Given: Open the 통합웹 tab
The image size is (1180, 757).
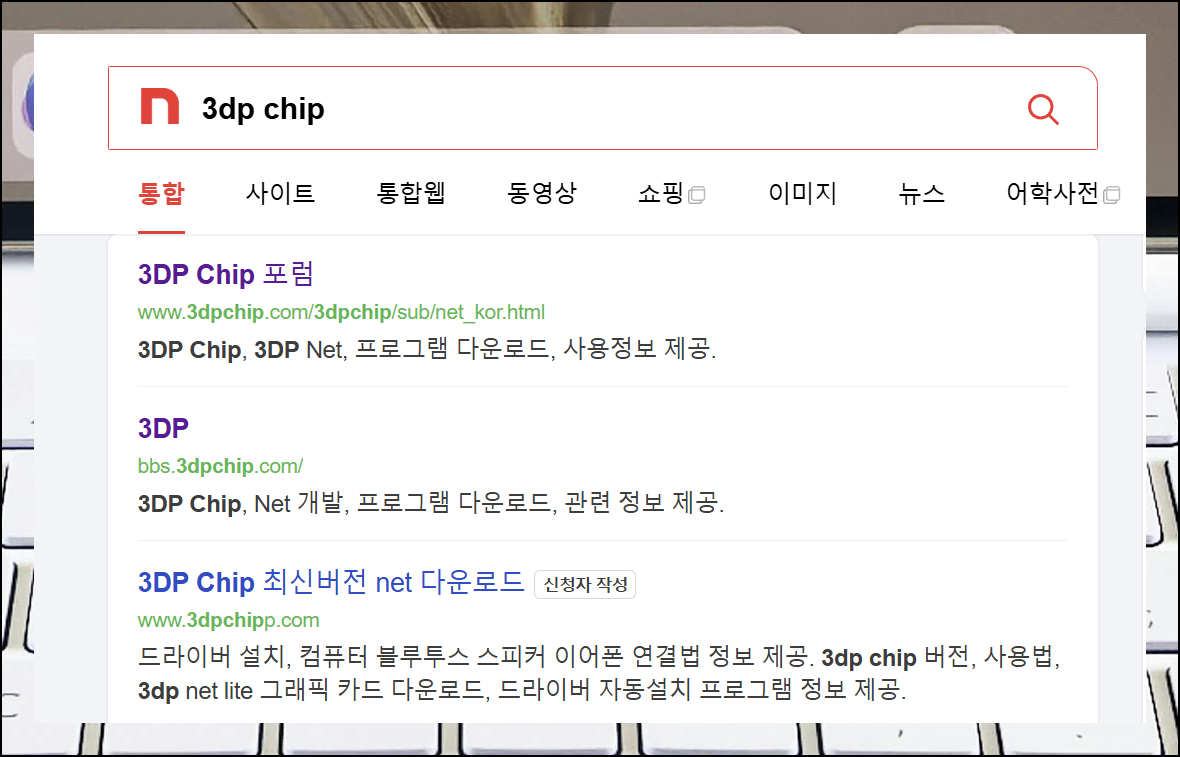Looking at the screenshot, I should click(x=411, y=194).
